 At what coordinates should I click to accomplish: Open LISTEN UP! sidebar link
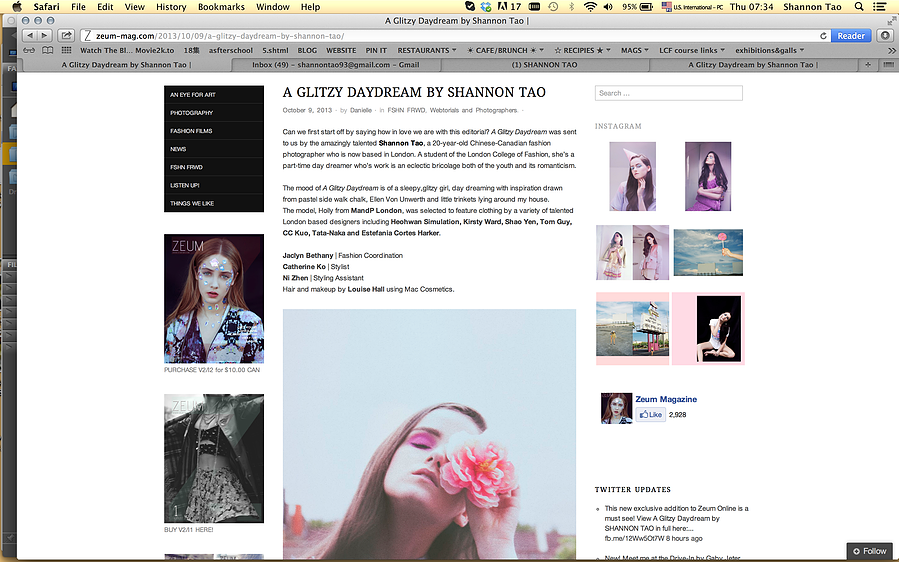pyautogui.click(x=214, y=185)
